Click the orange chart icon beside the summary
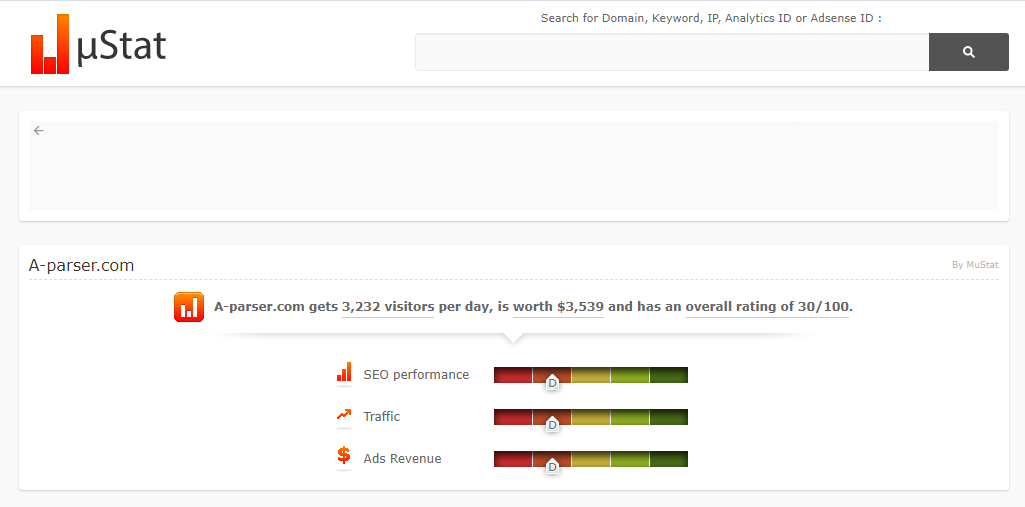Screen dimensions: 1025x507 pyautogui.click(x=188, y=307)
